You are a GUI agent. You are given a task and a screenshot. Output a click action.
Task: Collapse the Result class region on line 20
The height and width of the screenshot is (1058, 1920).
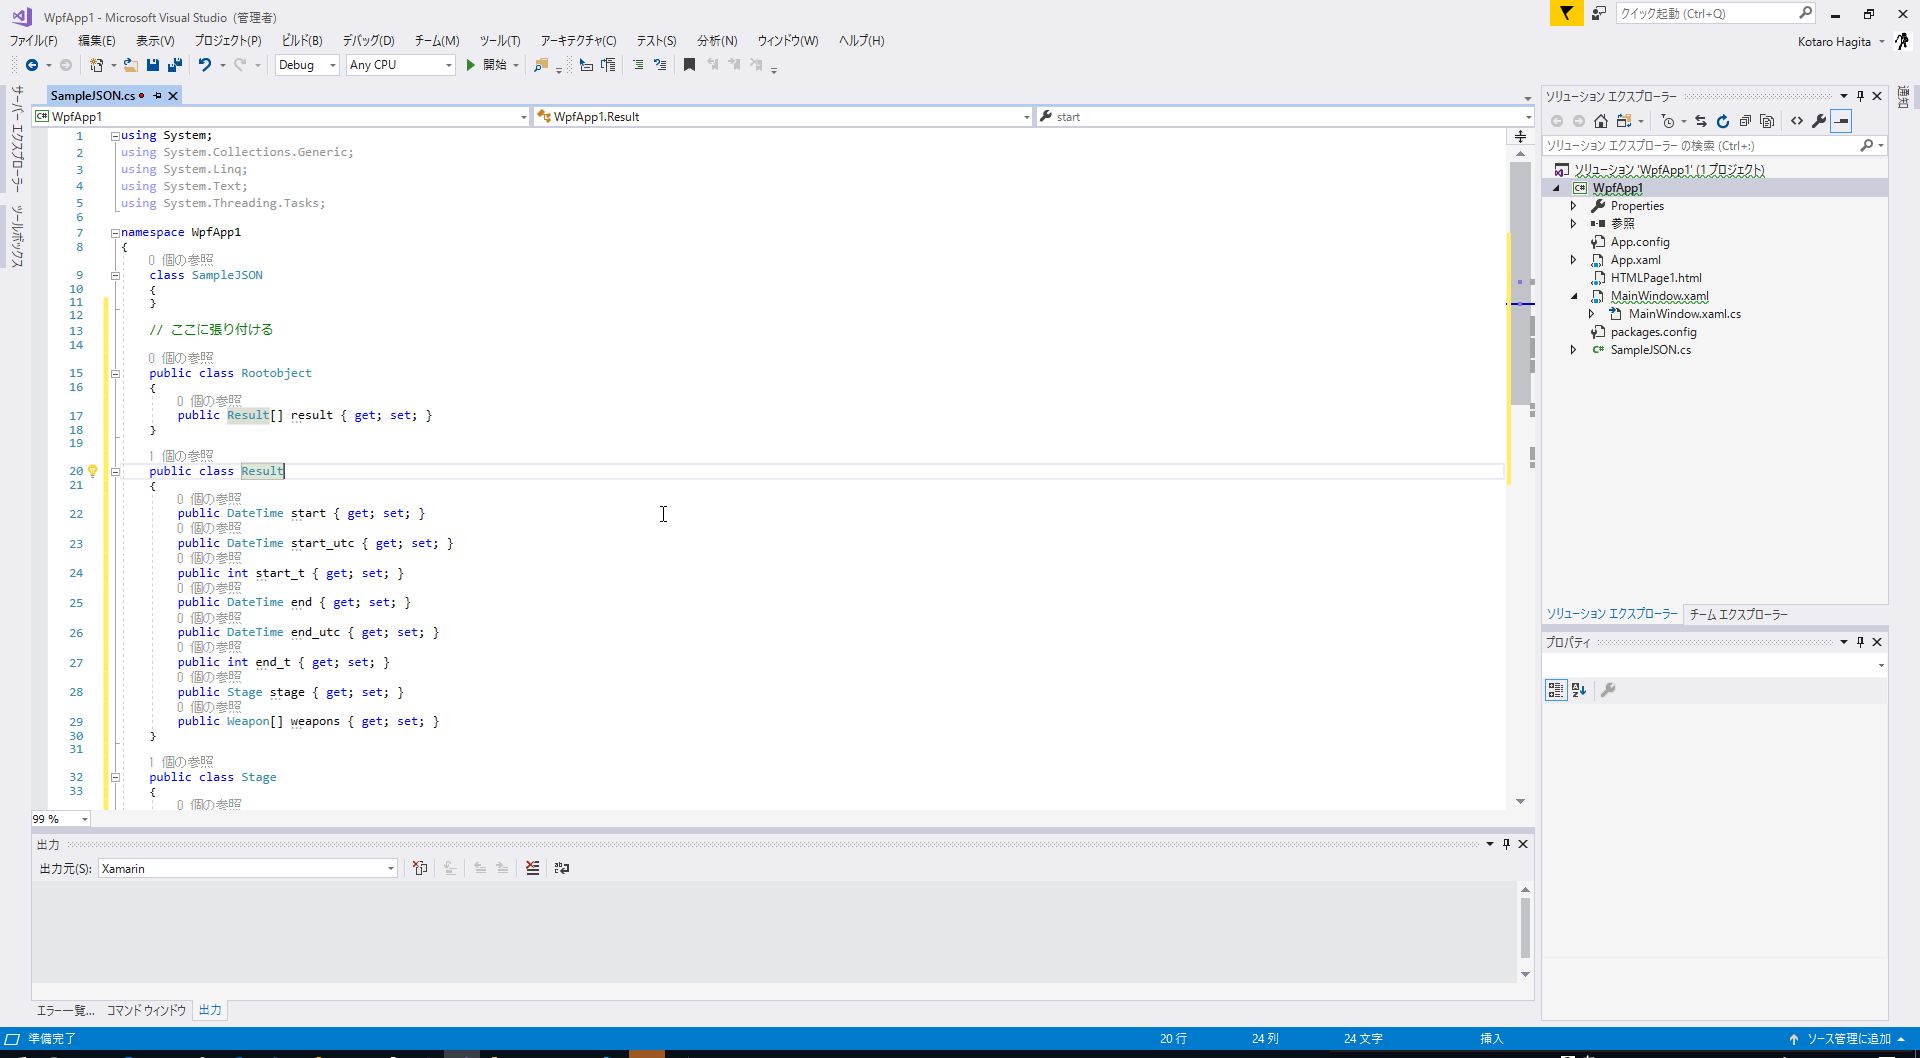[x=117, y=471]
